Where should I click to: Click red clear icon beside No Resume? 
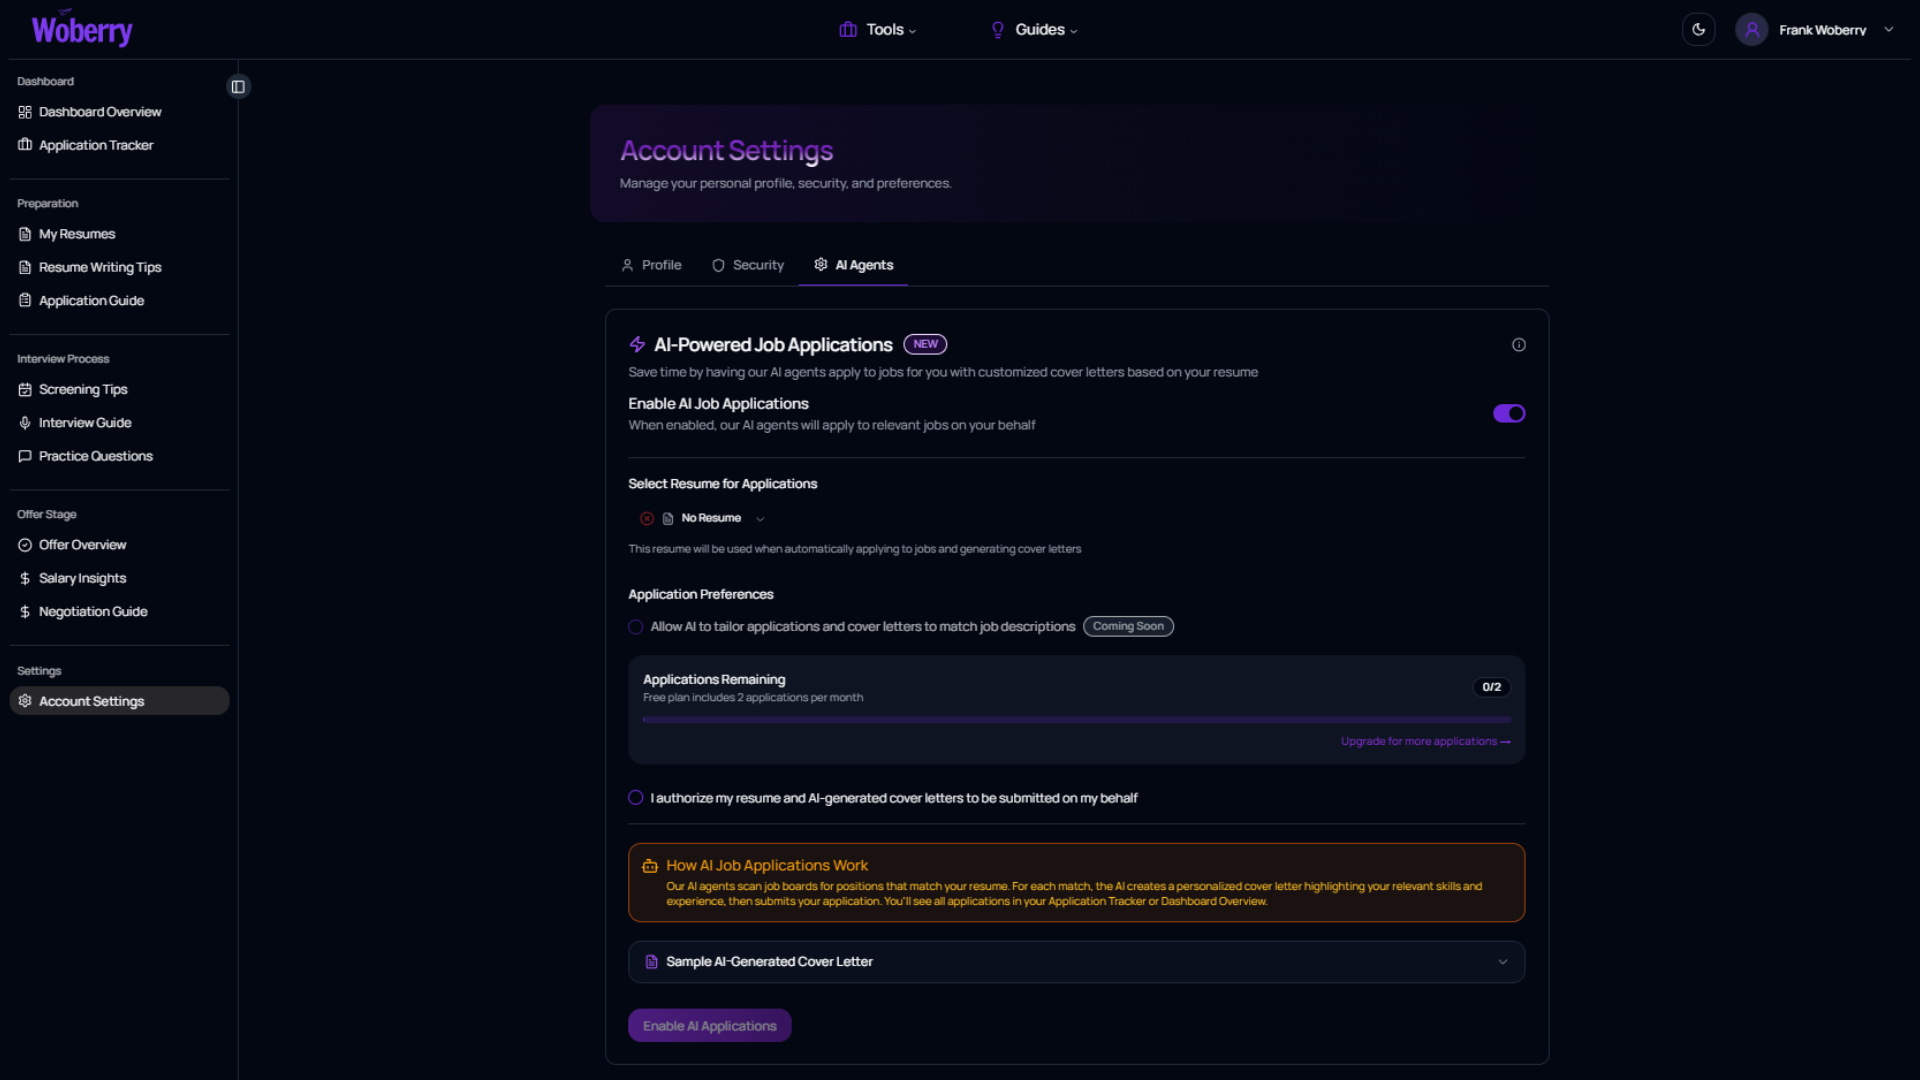point(647,519)
